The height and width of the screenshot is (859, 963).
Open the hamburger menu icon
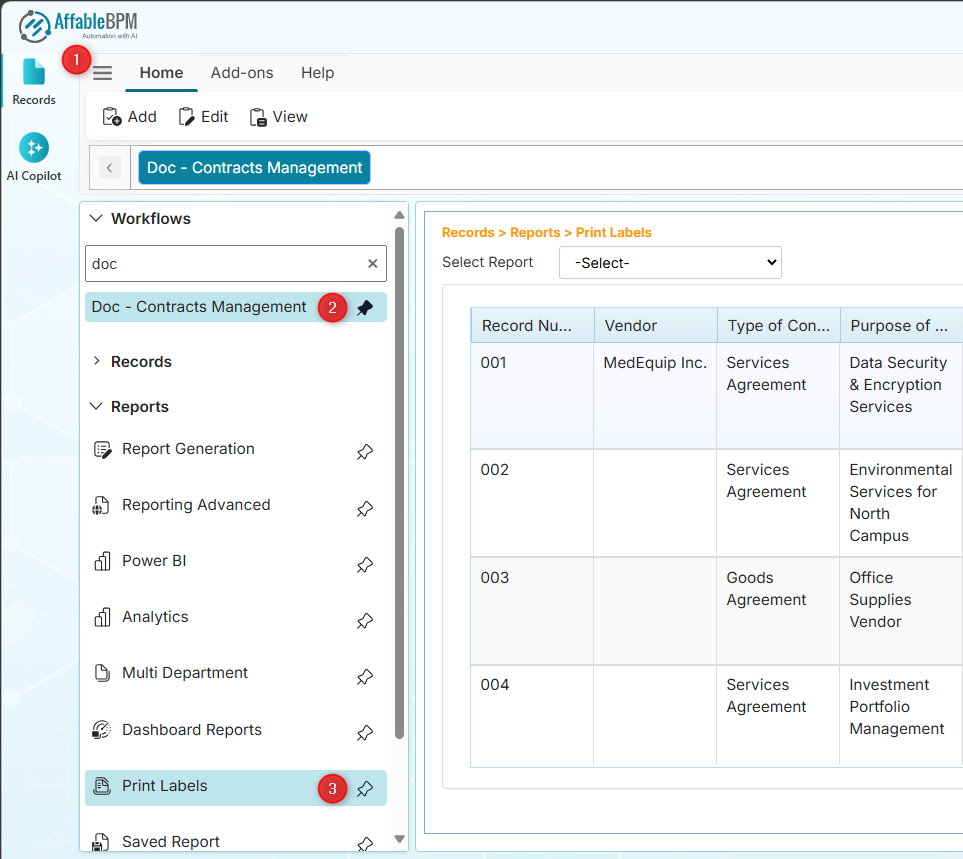[103, 73]
